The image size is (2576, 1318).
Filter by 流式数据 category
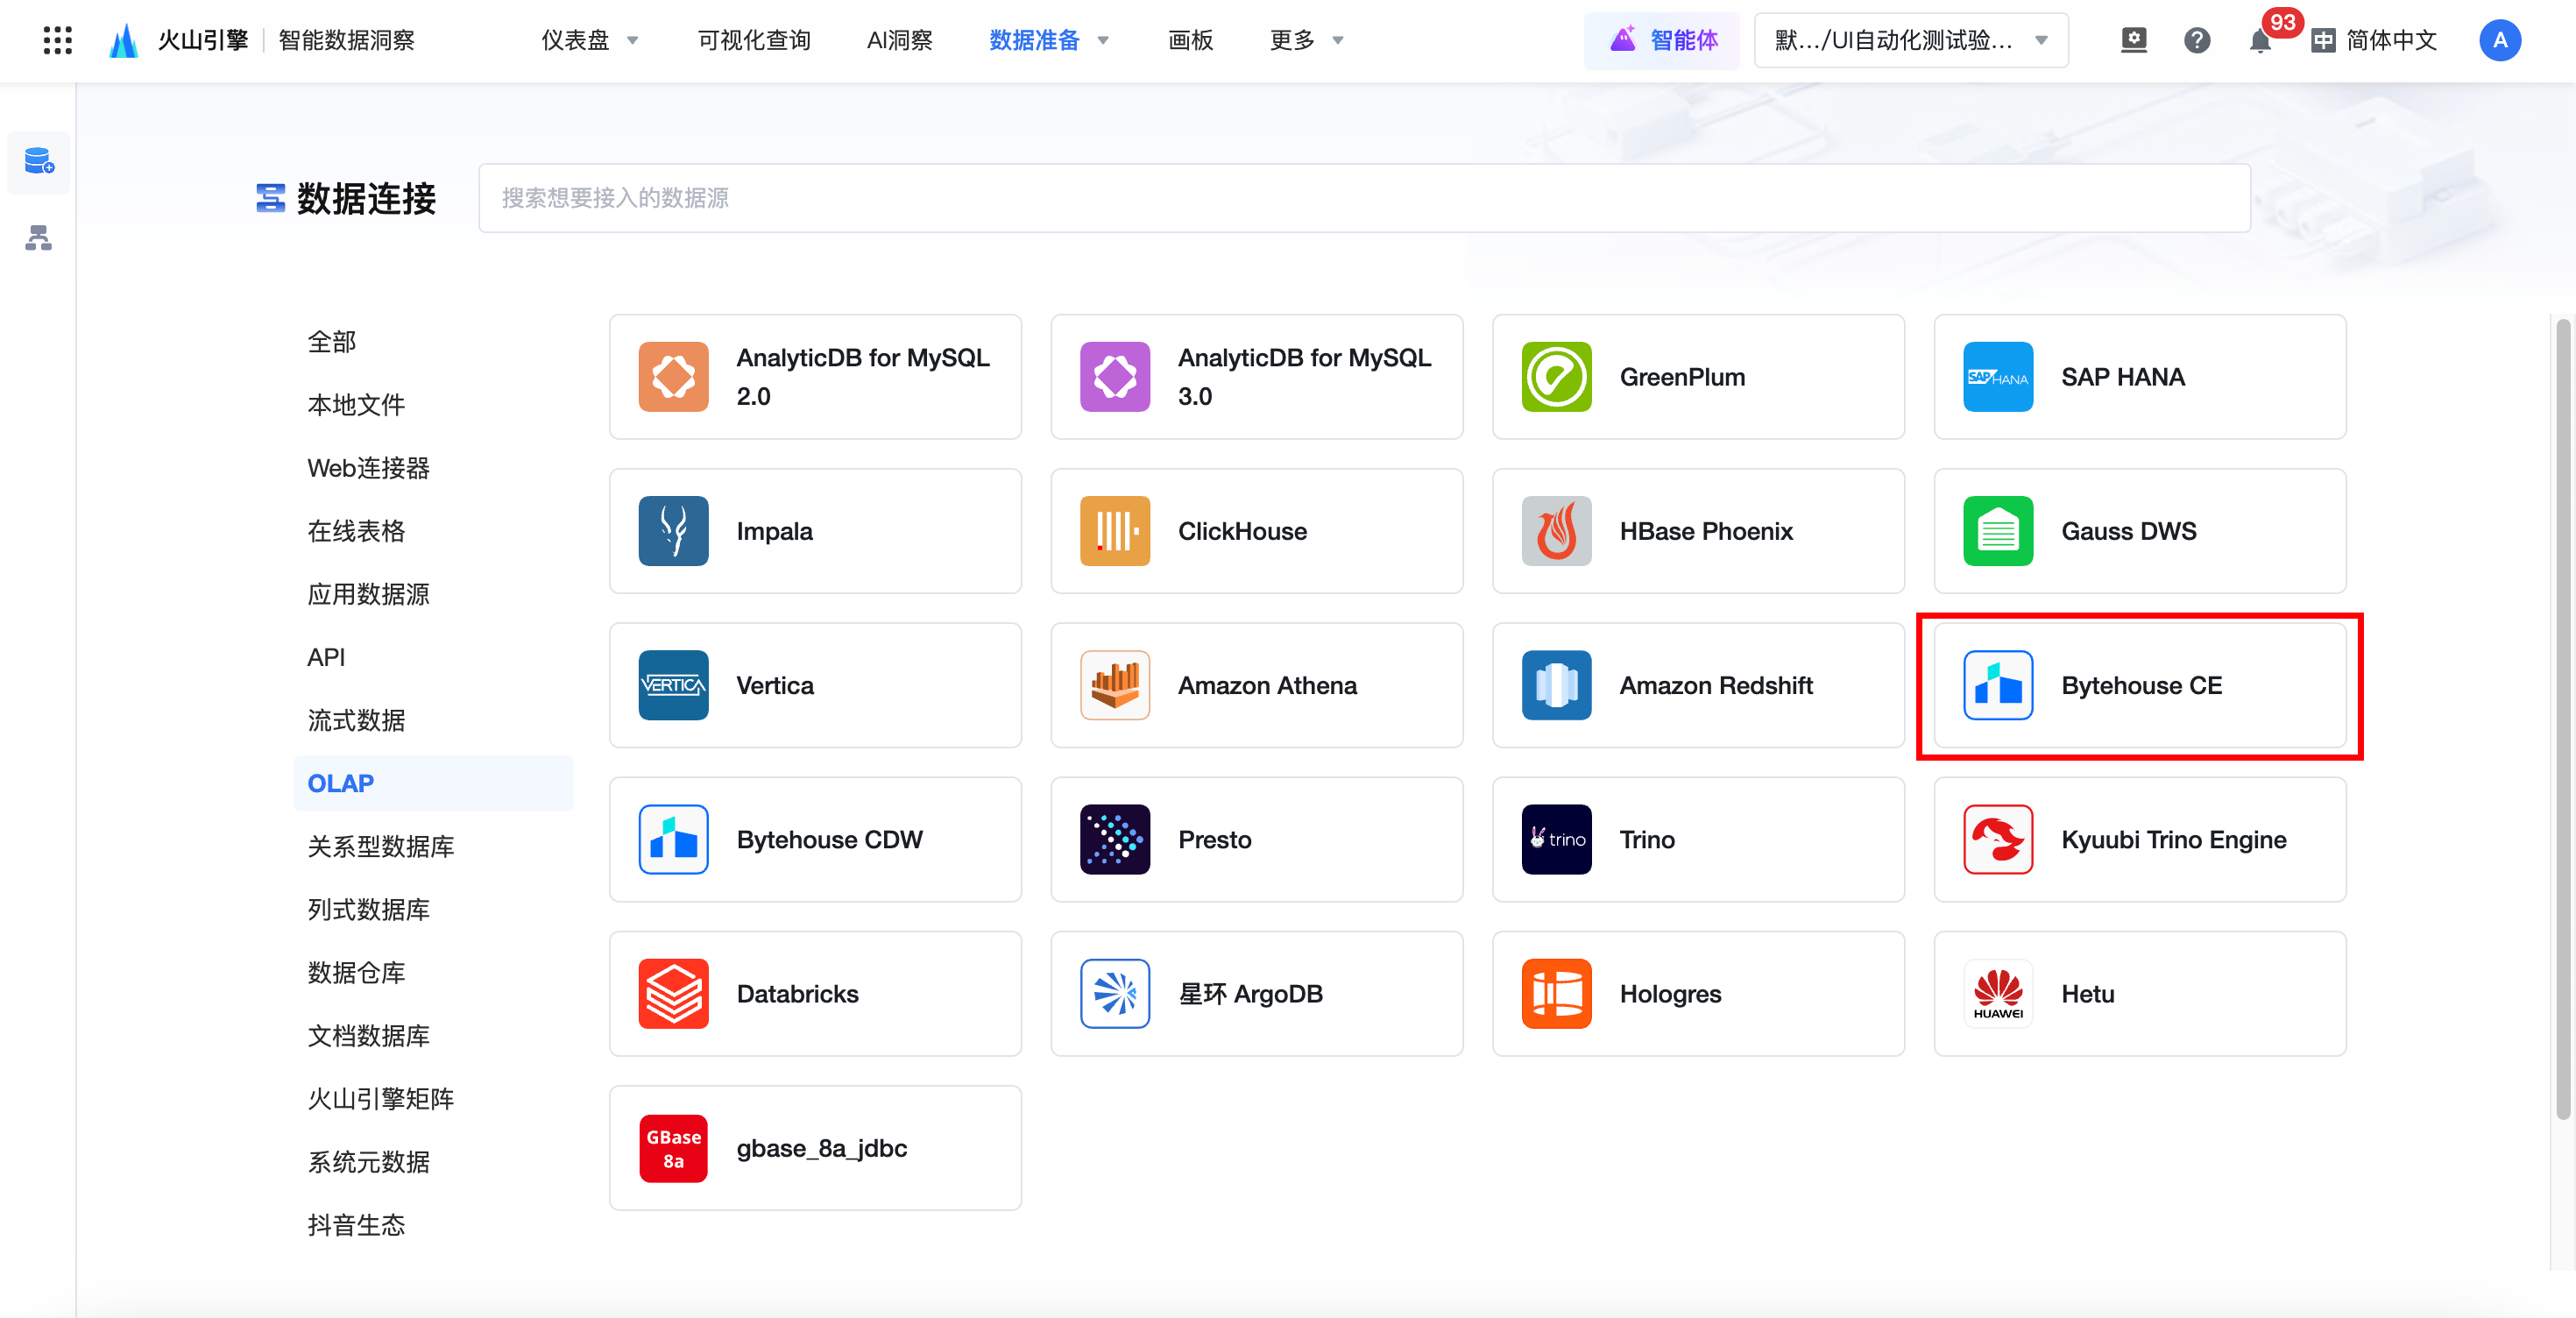[356, 720]
